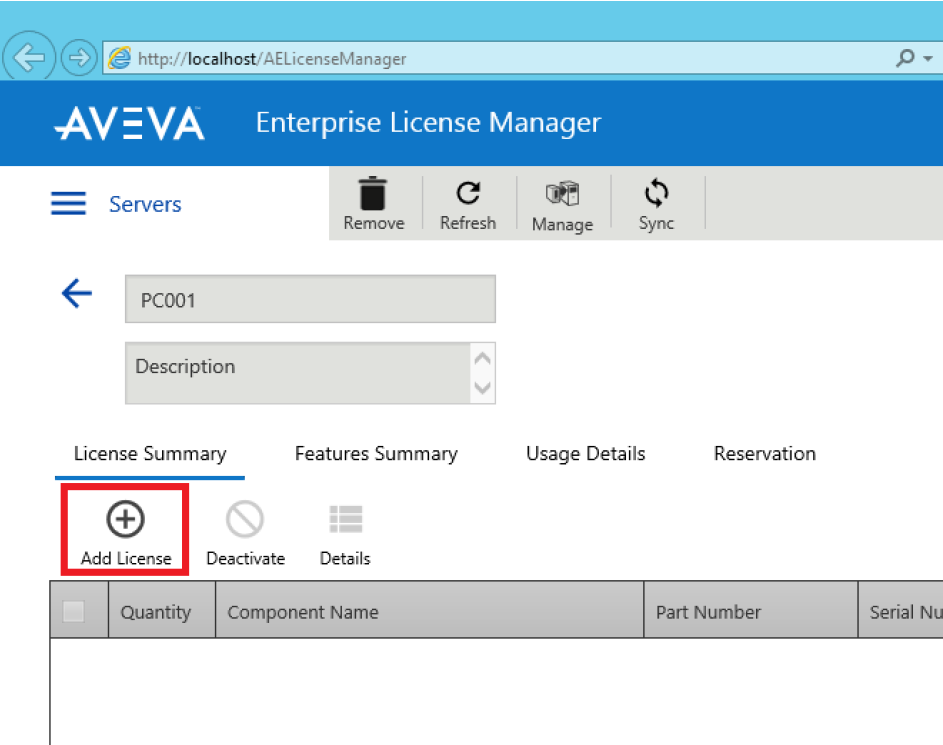This screenshot has height=745, width=943.
Task: Switch to the Features Summary tab
Action: [376, 453]
